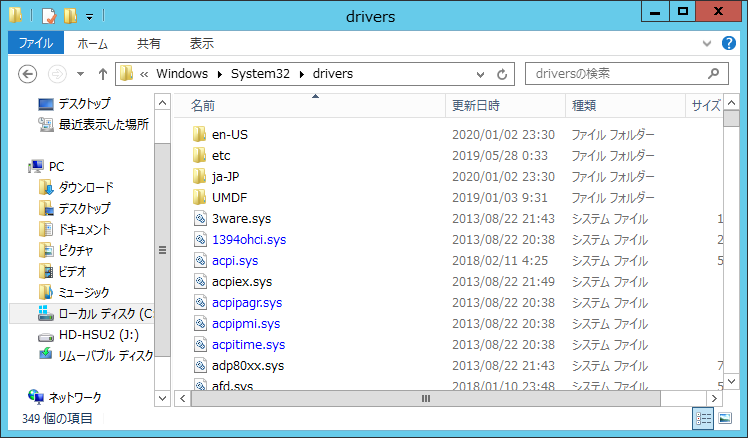This screenshot has width=748, height=438.
Task: Open ドキュメント in navigation pane
Action: pos(84,229)
